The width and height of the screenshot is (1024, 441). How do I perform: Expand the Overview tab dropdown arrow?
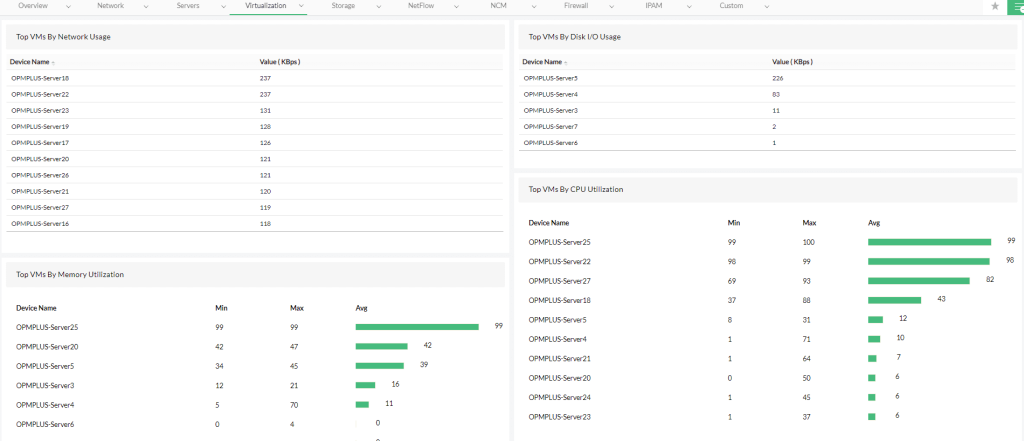67,6
